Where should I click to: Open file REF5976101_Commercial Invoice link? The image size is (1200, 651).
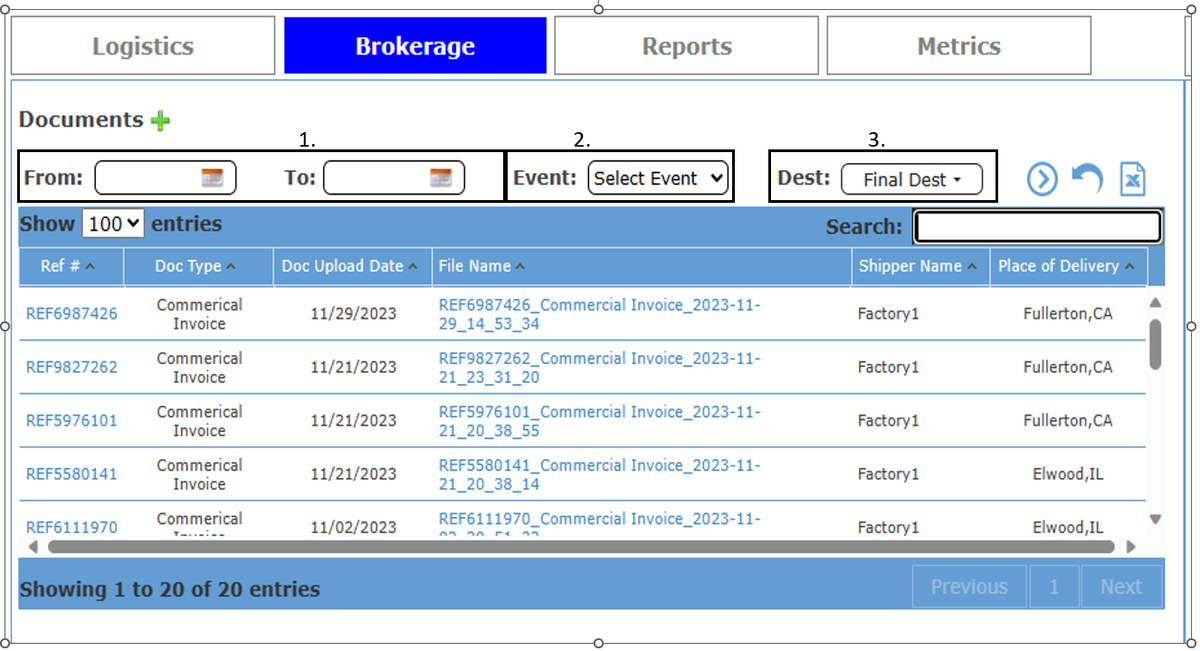(x=599, y=421)
